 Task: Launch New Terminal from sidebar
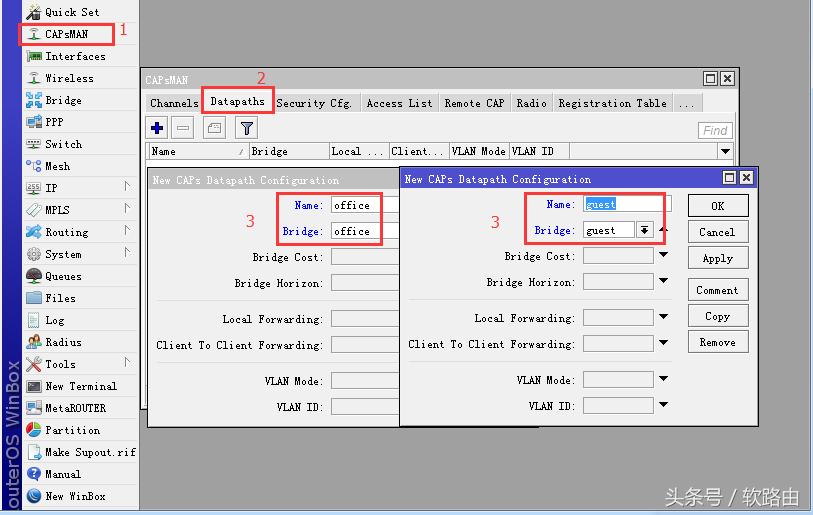coord(81,386)
